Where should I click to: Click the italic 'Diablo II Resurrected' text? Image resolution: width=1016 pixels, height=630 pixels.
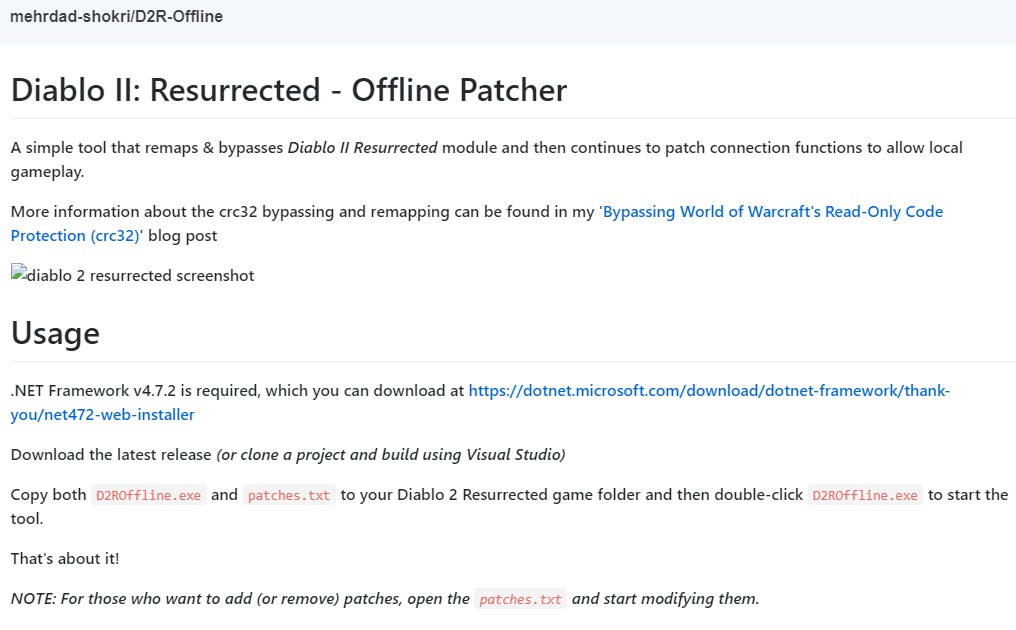[x=362, y=148]
